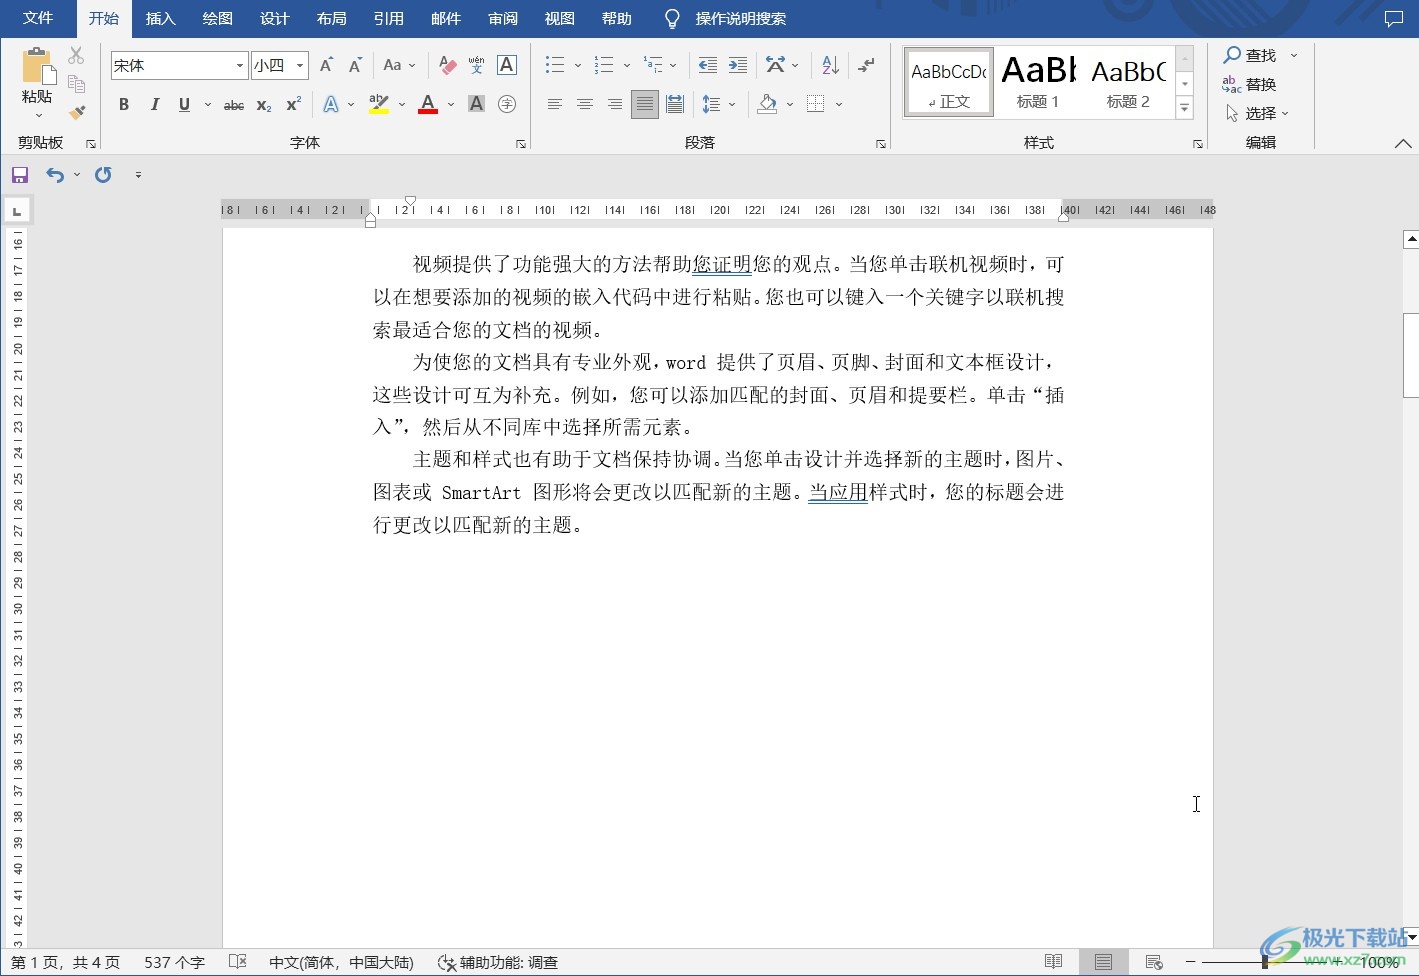Viewport: 1419px width, 976px height.
Task: Apply yellow text highlight color
Action: [x=379, y=104]
